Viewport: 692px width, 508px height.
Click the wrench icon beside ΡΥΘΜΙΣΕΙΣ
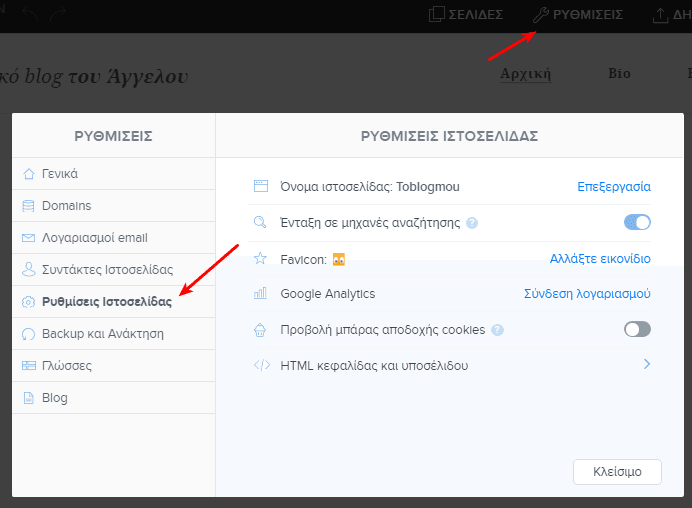tap(541, 15)
